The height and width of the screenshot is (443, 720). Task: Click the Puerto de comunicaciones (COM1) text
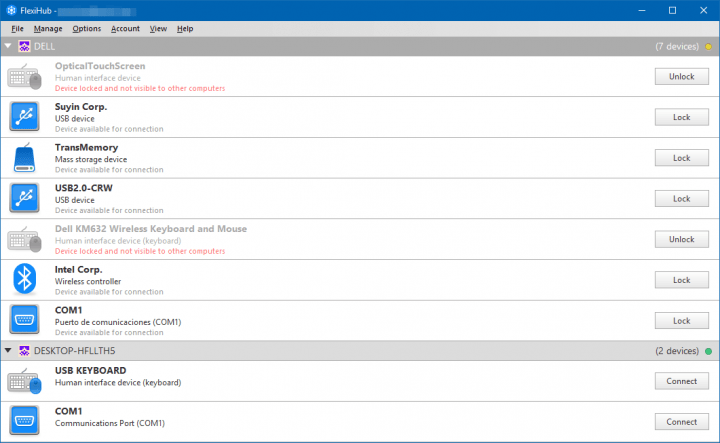[x=118, y=322]
